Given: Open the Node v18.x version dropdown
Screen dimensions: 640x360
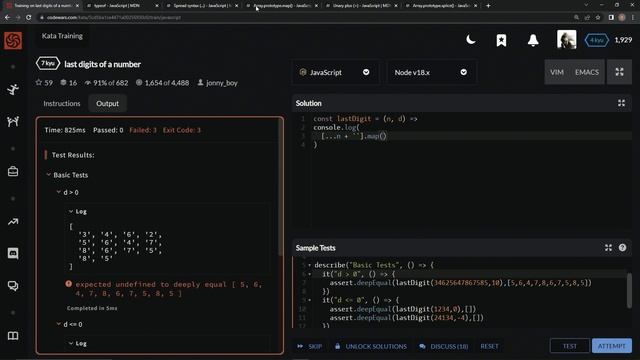Looking at the screenshot, I should (x=431, y=72).
